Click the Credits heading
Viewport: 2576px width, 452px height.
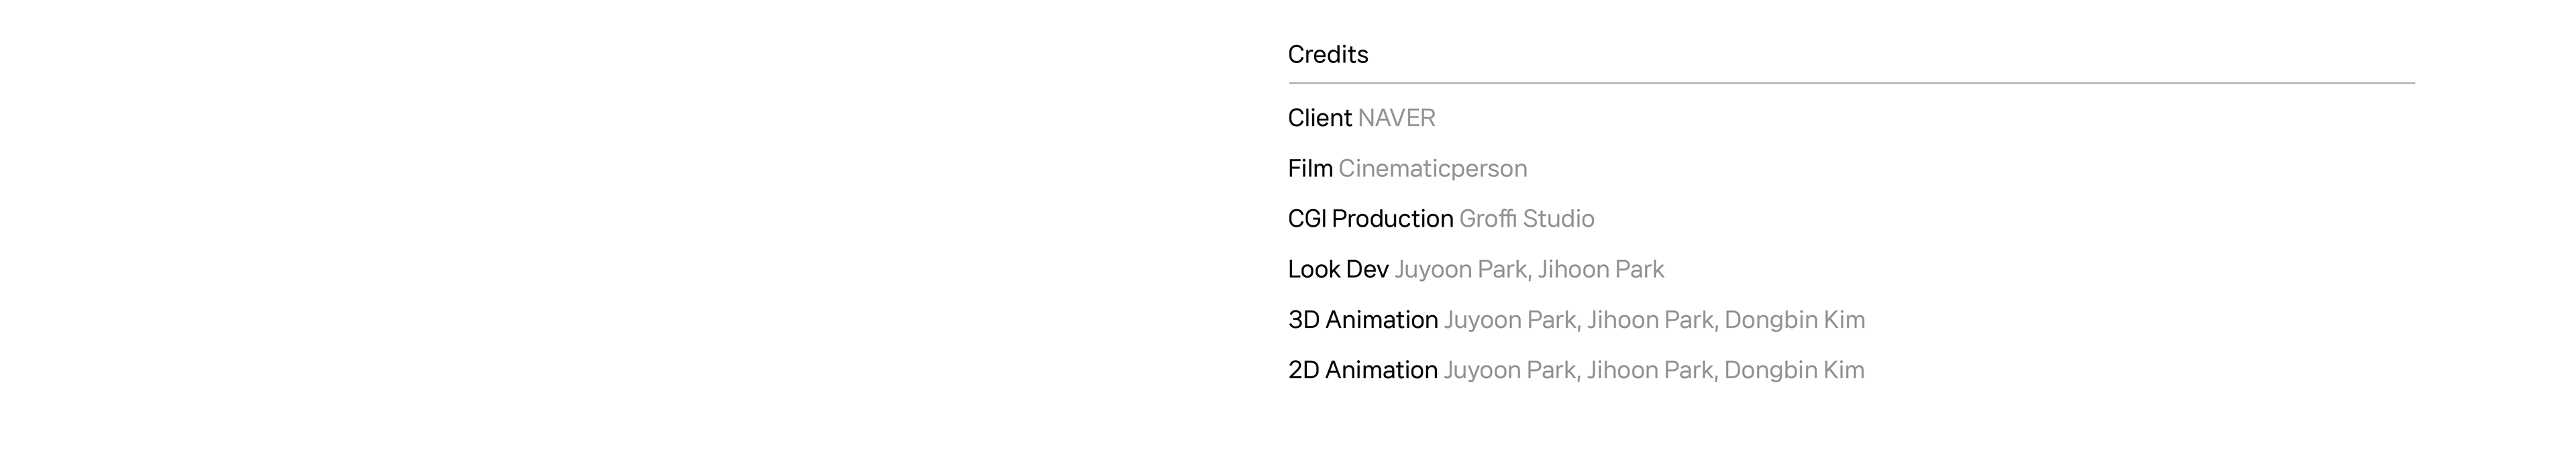coord(1327,55)
